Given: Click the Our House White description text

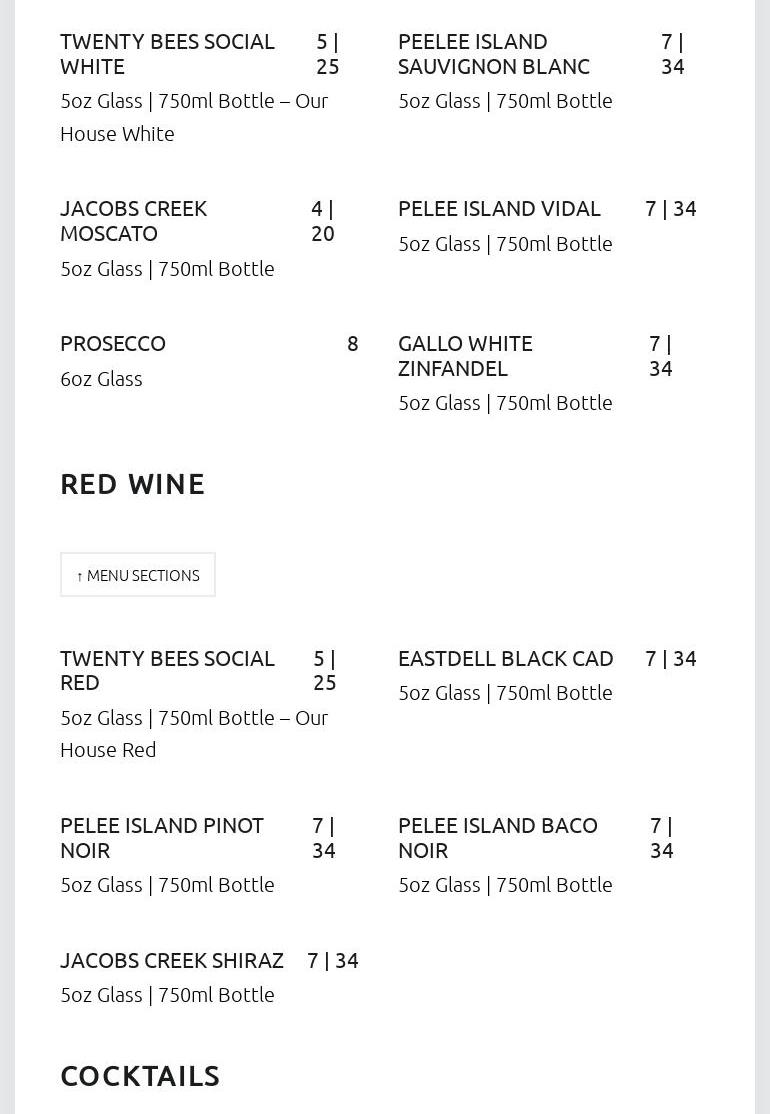Looking at the screenshot, I should point(194,117).
